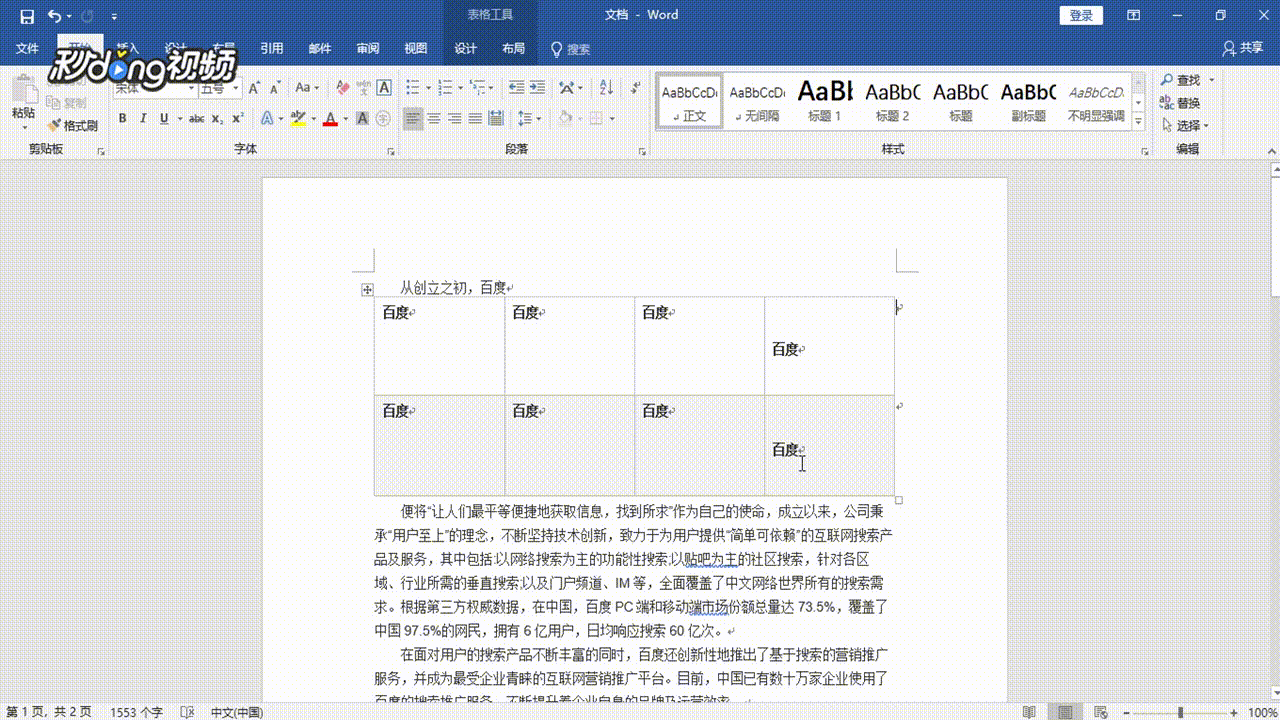
Task: Toggle bold formatting
Action: click(122, 119)
